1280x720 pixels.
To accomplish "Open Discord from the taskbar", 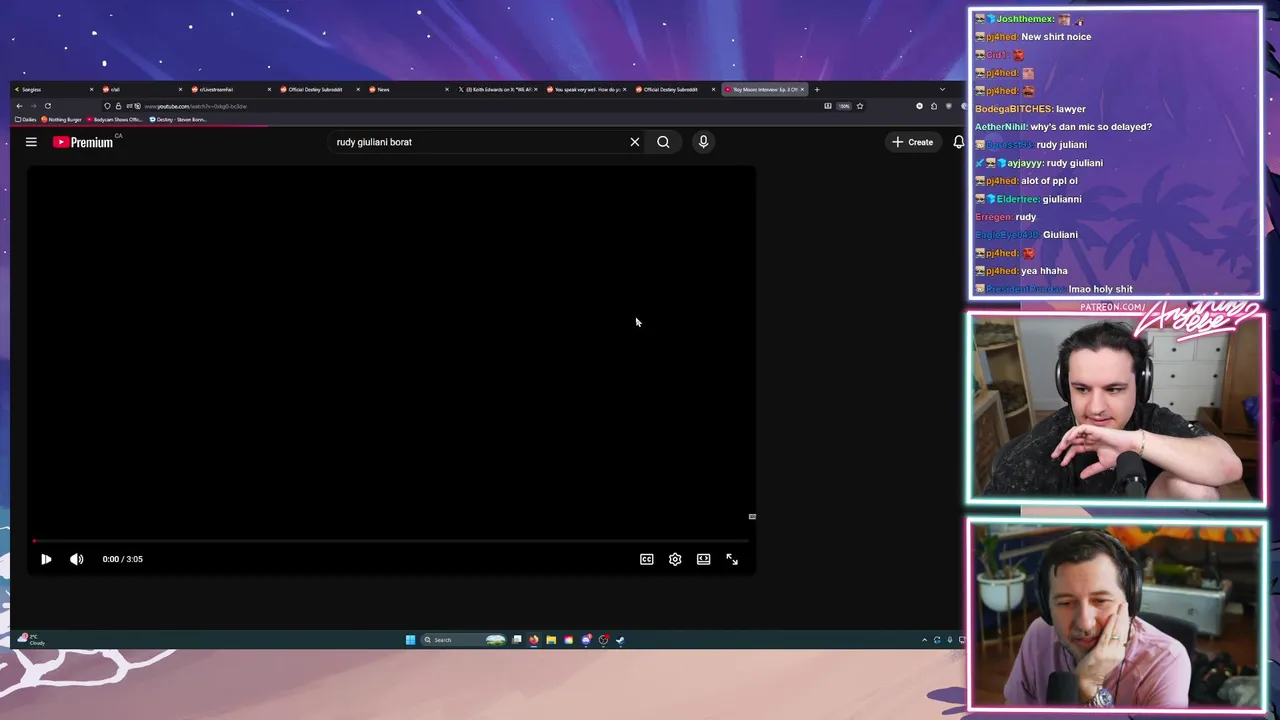I will tap(586, 640).
